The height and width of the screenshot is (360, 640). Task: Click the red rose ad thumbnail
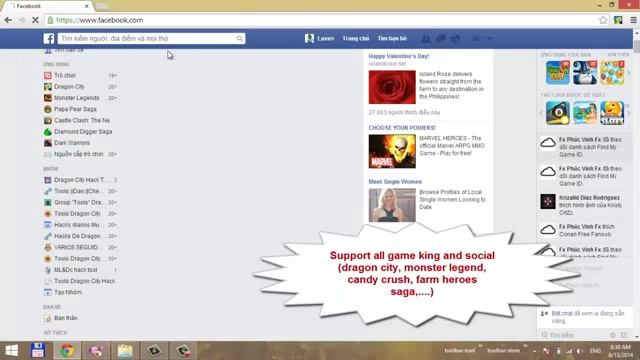tap(392, 87)
